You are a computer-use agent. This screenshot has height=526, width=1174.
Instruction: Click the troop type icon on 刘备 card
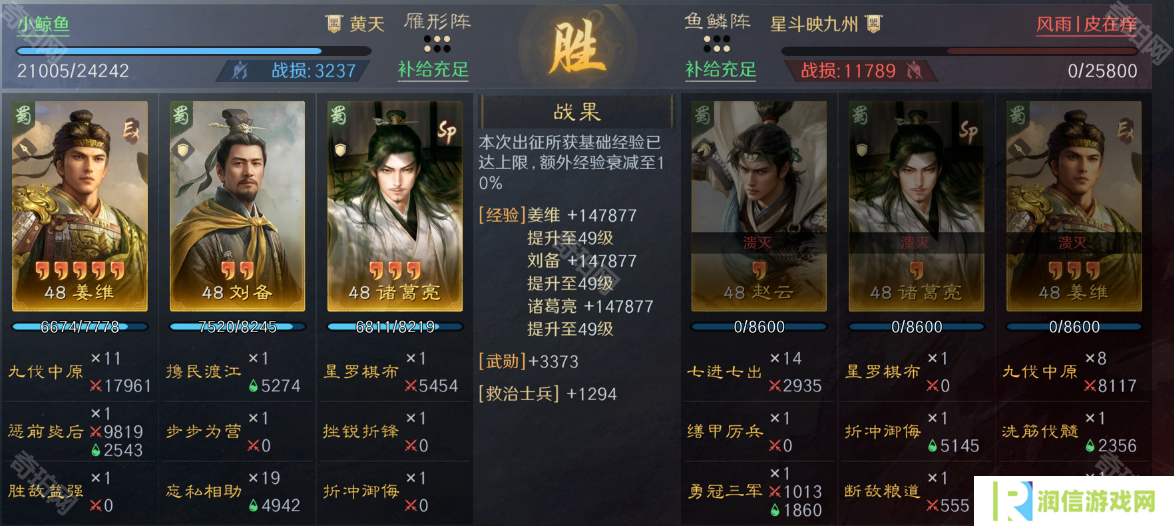(180, 150)
